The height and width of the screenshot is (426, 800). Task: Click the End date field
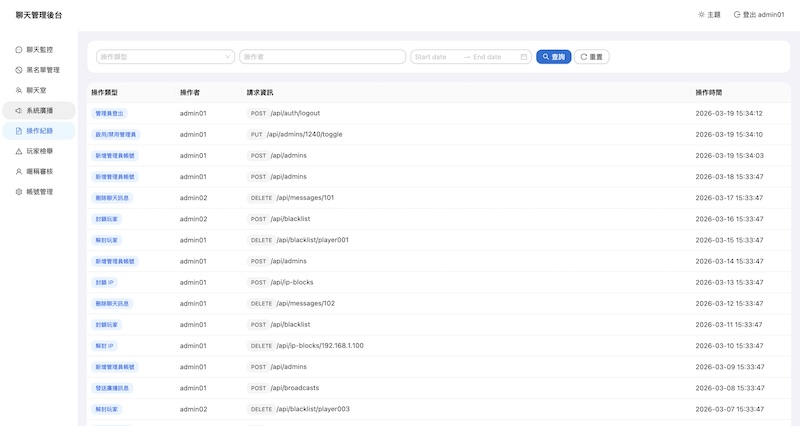tap(492, 57)
